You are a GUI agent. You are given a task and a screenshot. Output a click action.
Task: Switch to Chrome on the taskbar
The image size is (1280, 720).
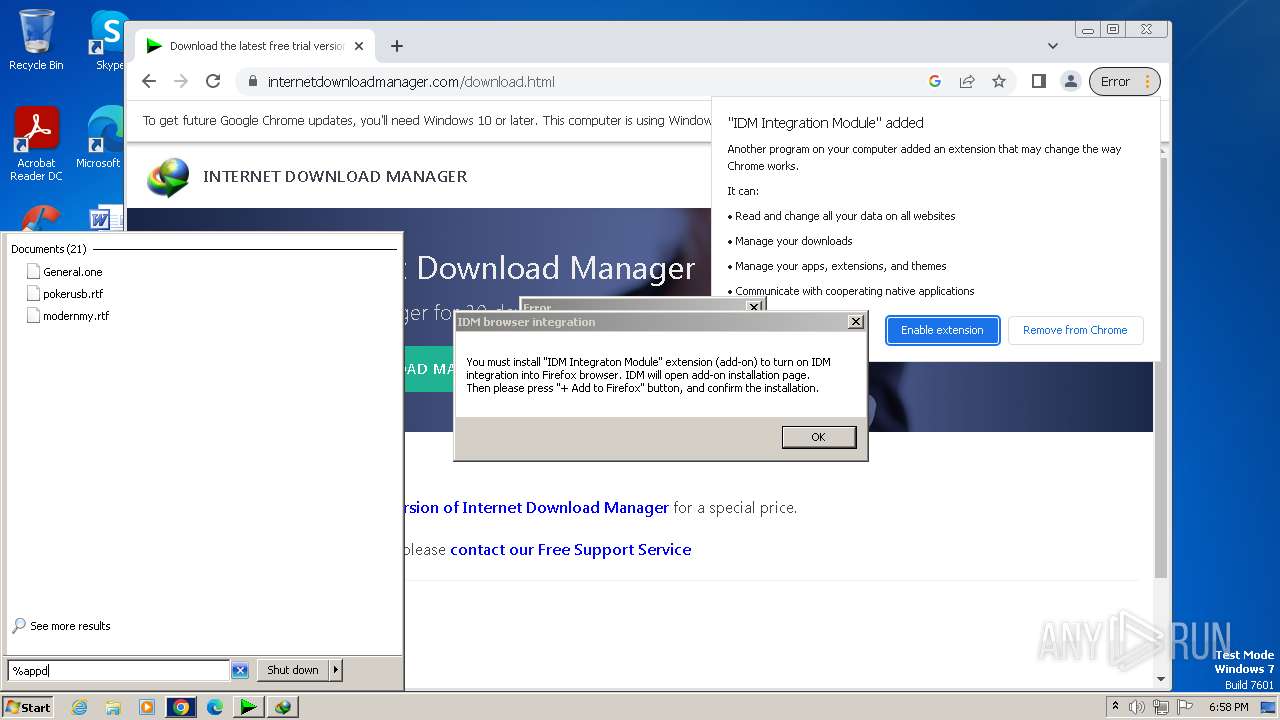(181, 707)
